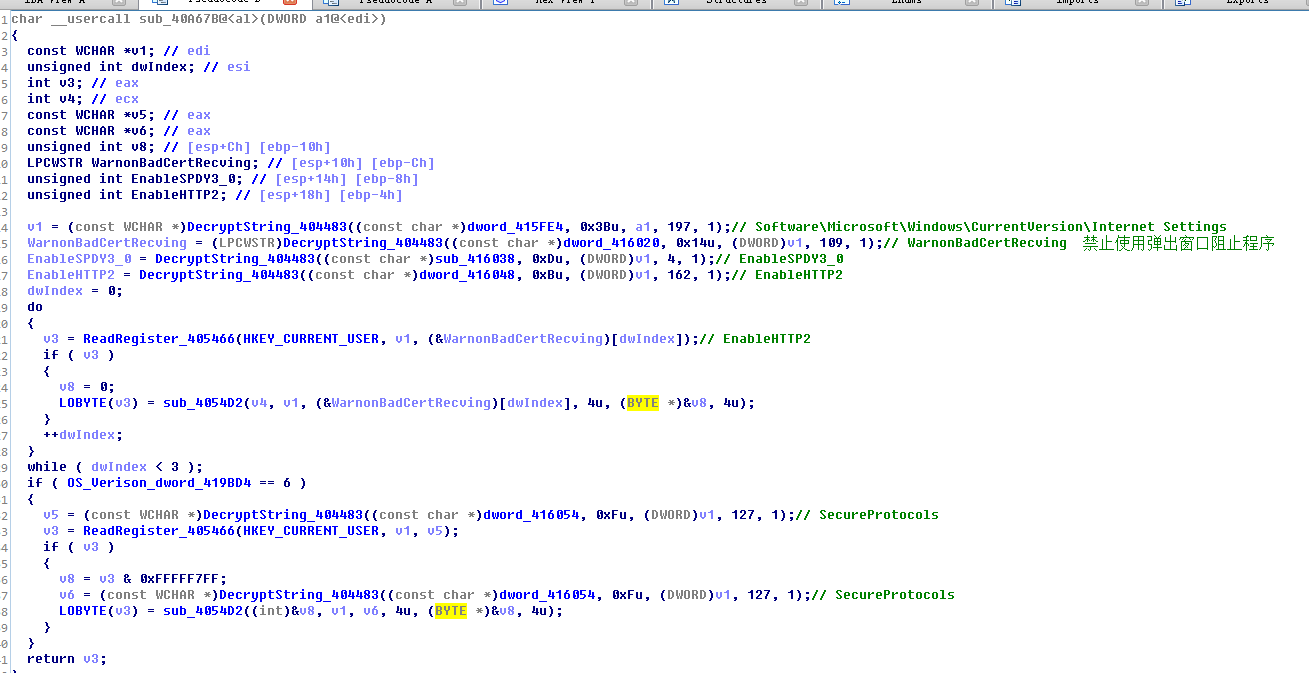Select WarnonBadCertRecving in the LPCWSTR declaration line
Screen dimensions: 1309x673
[171, 163]
